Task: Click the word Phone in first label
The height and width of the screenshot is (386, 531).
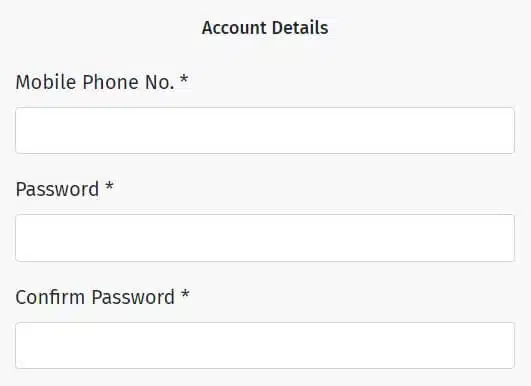Action: (x=110, y=82)
